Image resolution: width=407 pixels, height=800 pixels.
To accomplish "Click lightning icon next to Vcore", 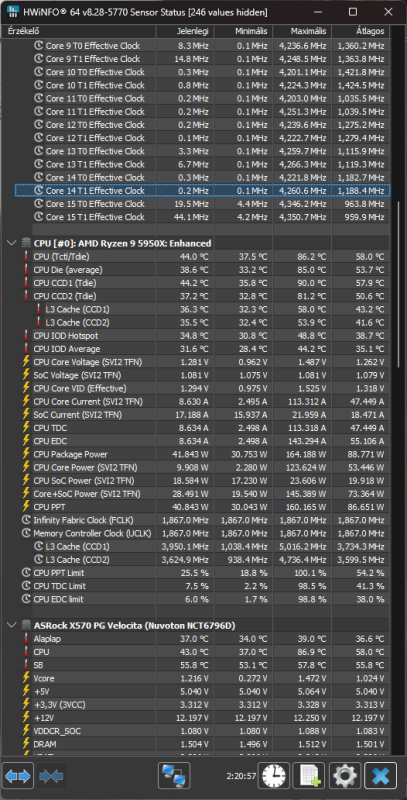I will click(26, 678).
